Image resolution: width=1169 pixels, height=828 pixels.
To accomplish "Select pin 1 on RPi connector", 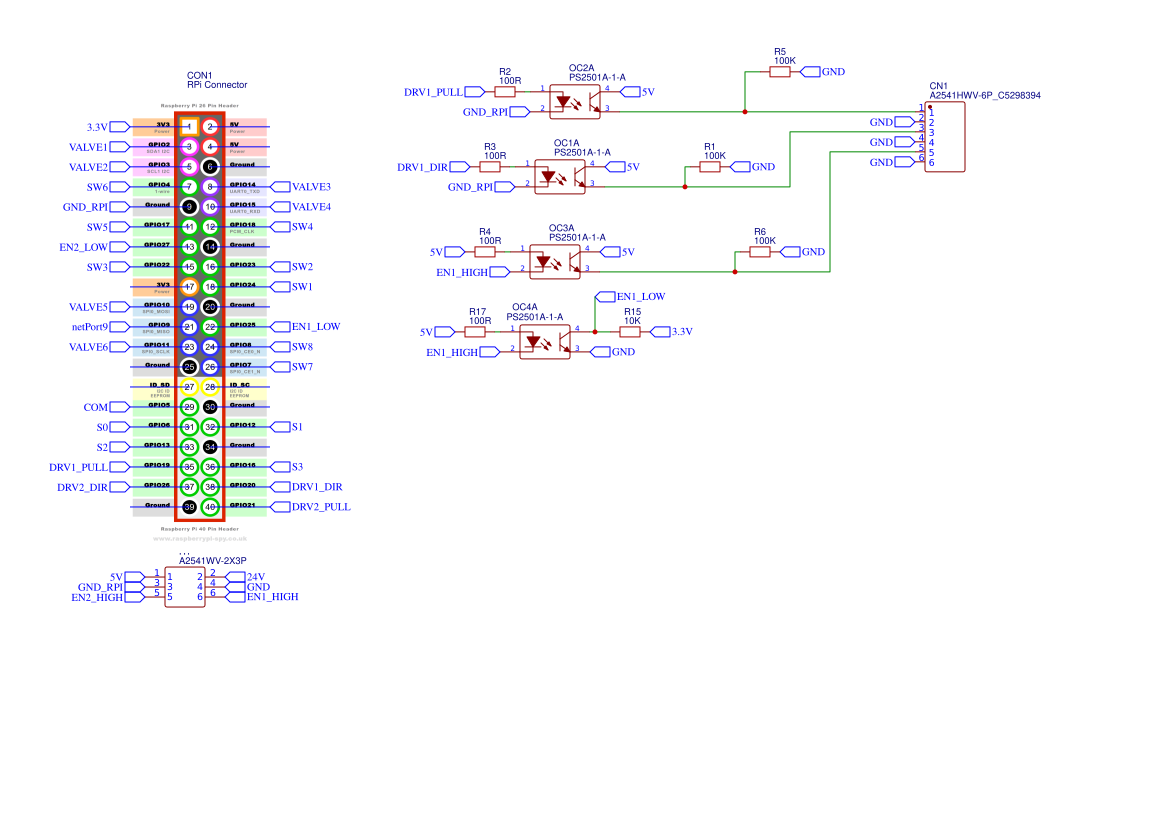I will [x=189, y=127].
